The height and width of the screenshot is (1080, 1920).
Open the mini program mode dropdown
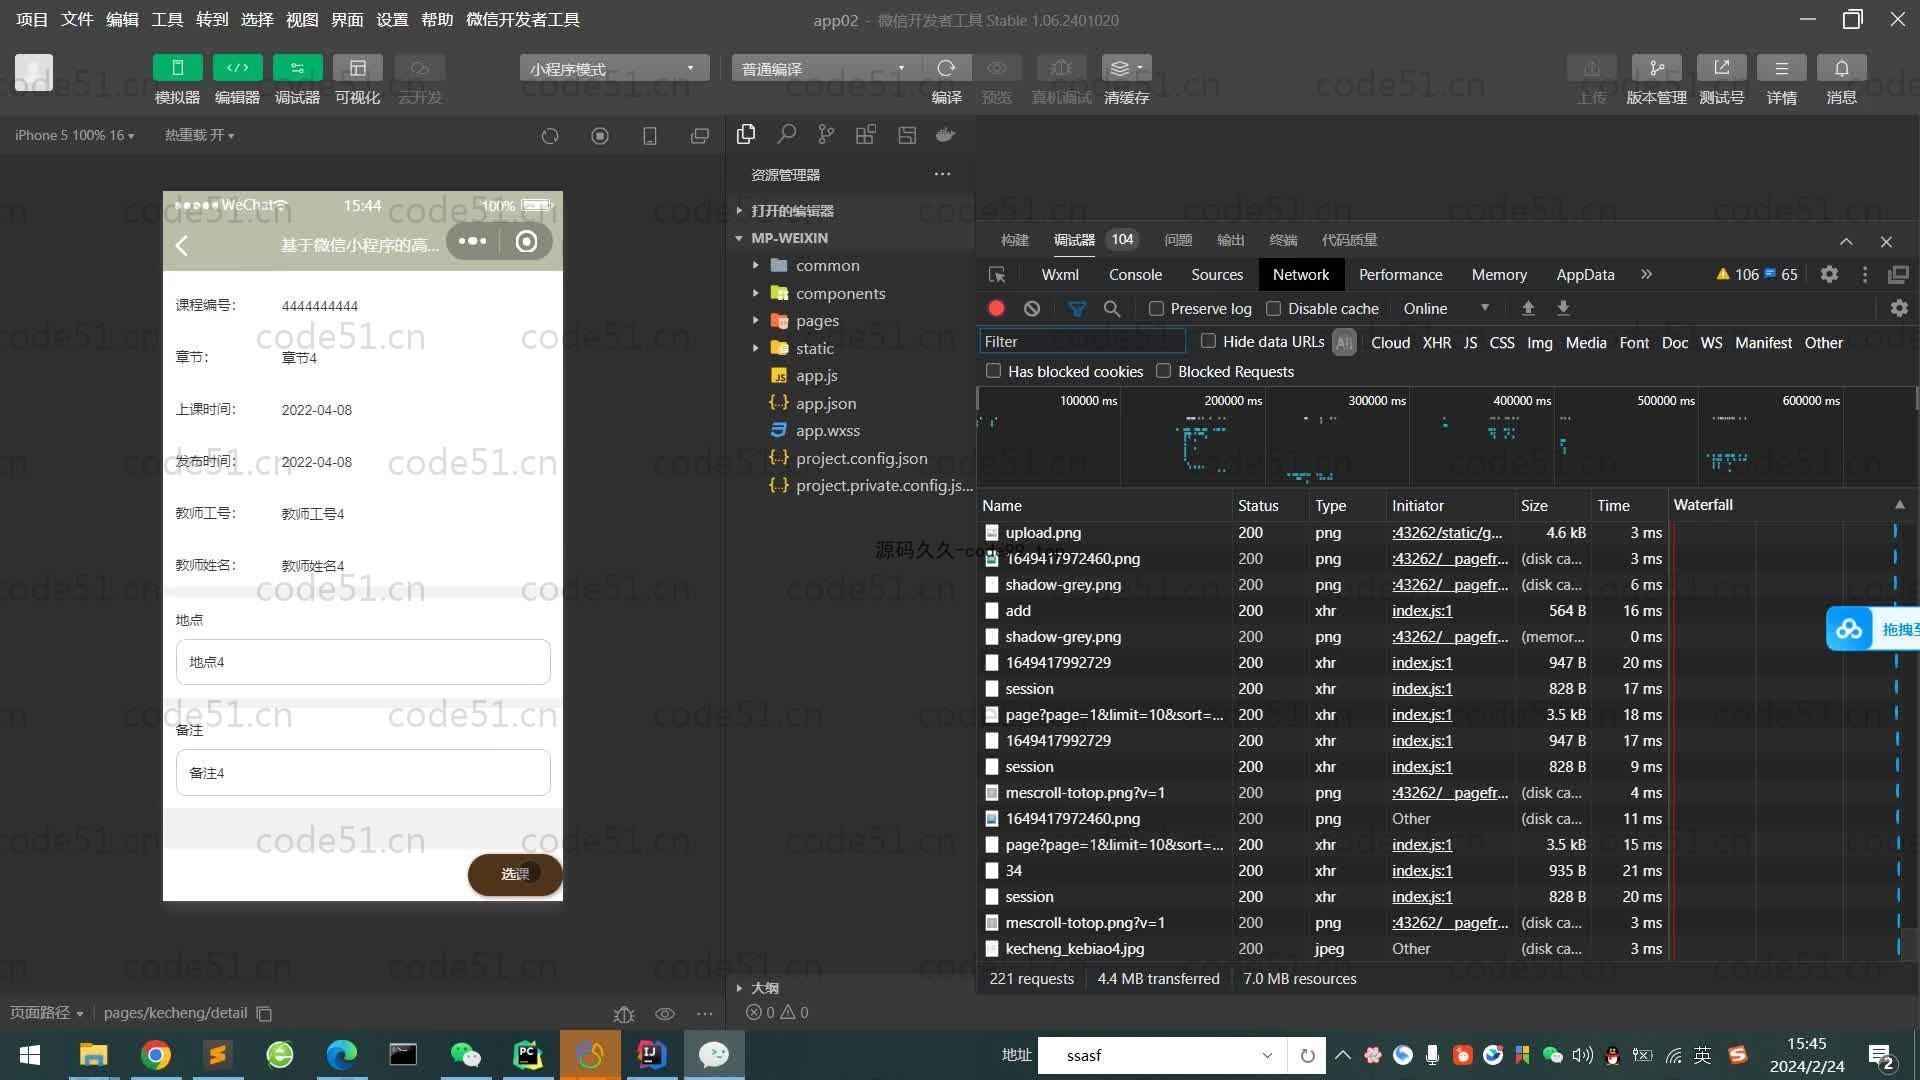click(x=614, y=68)
